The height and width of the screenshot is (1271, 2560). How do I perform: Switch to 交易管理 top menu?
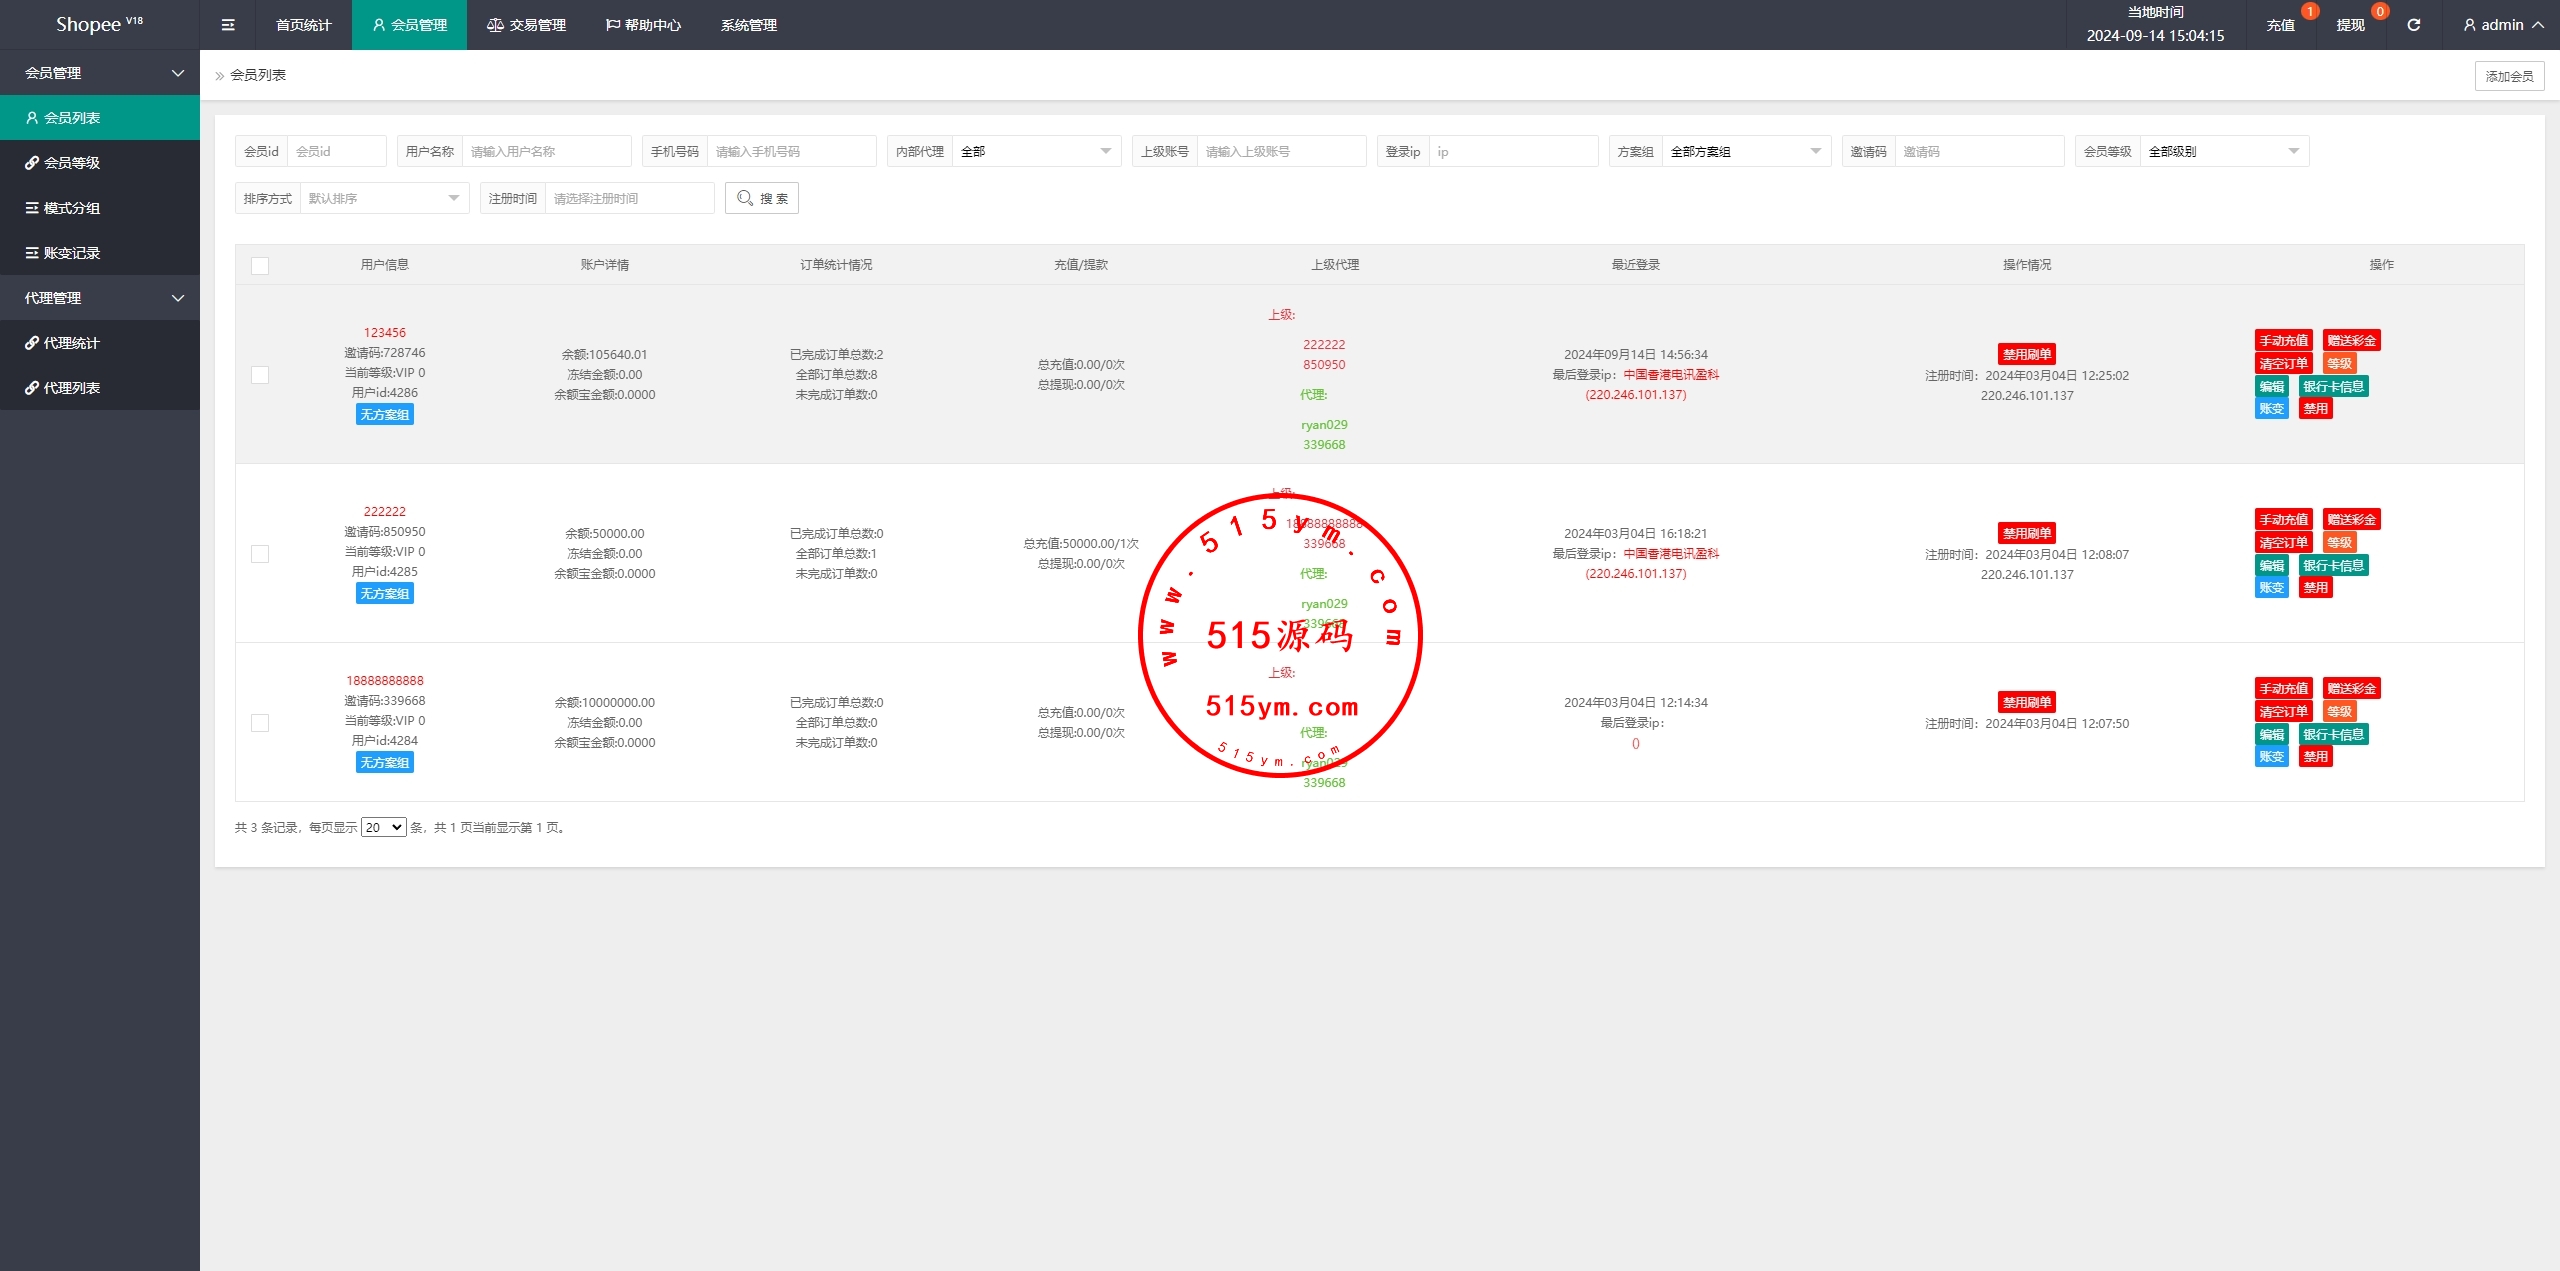526,25
